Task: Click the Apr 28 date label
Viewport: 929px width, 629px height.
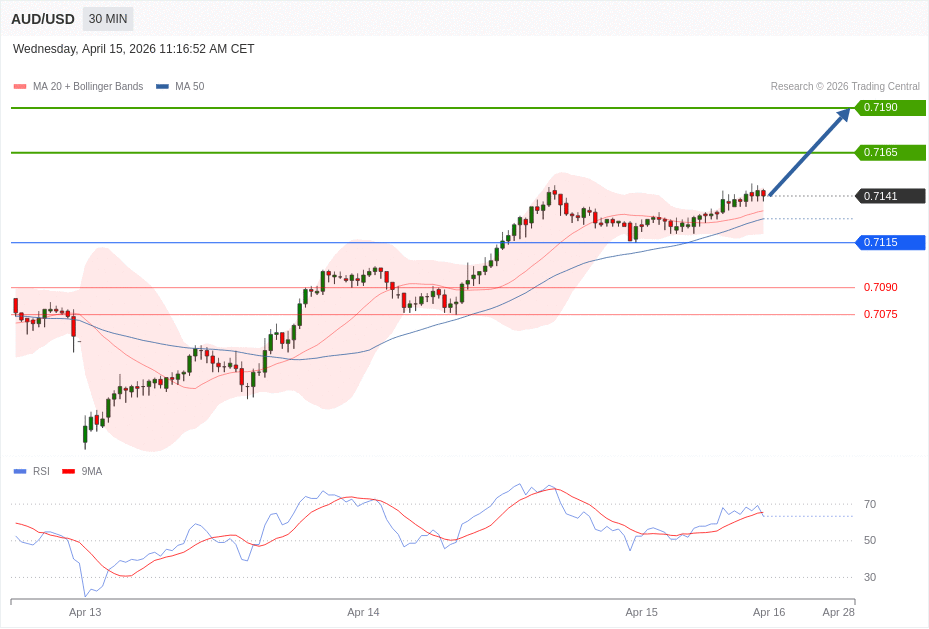Action: [x=838, y=612]
